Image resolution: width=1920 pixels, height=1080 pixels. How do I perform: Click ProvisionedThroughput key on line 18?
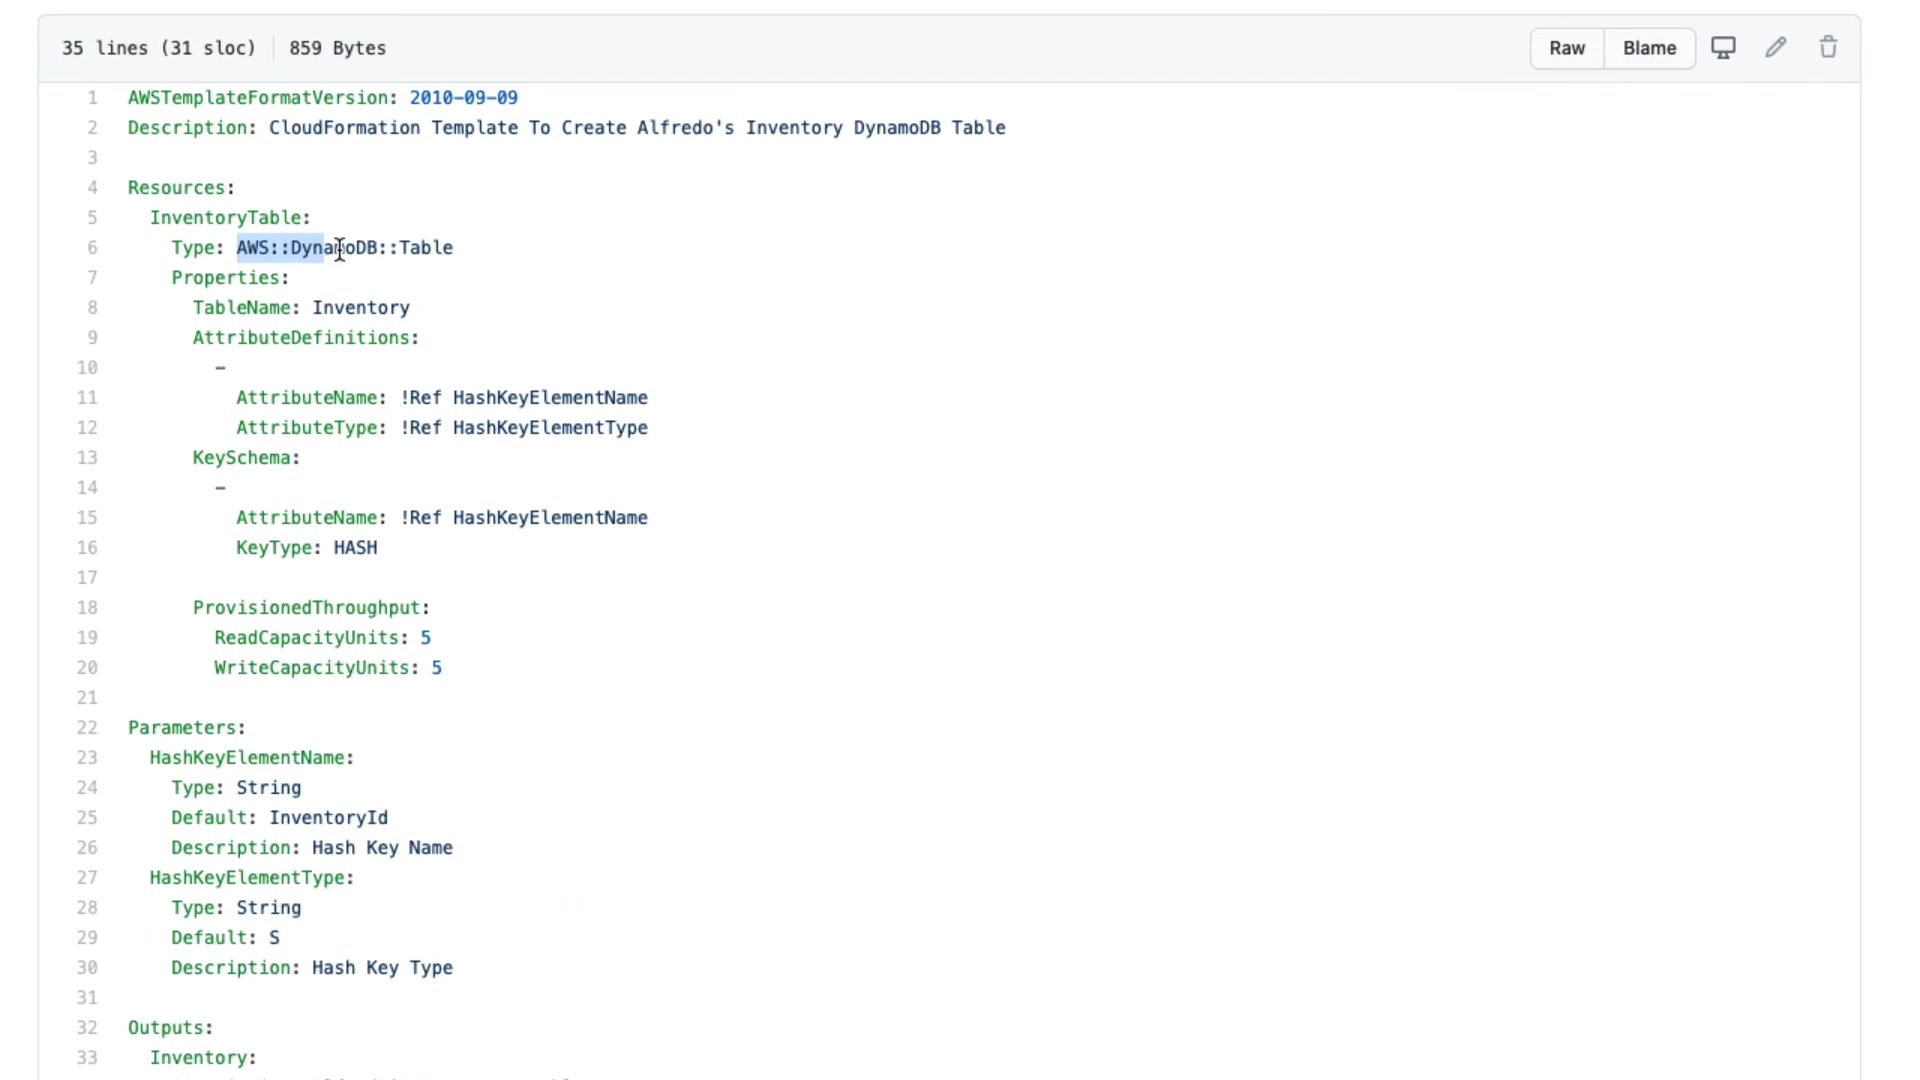point(306,608)
